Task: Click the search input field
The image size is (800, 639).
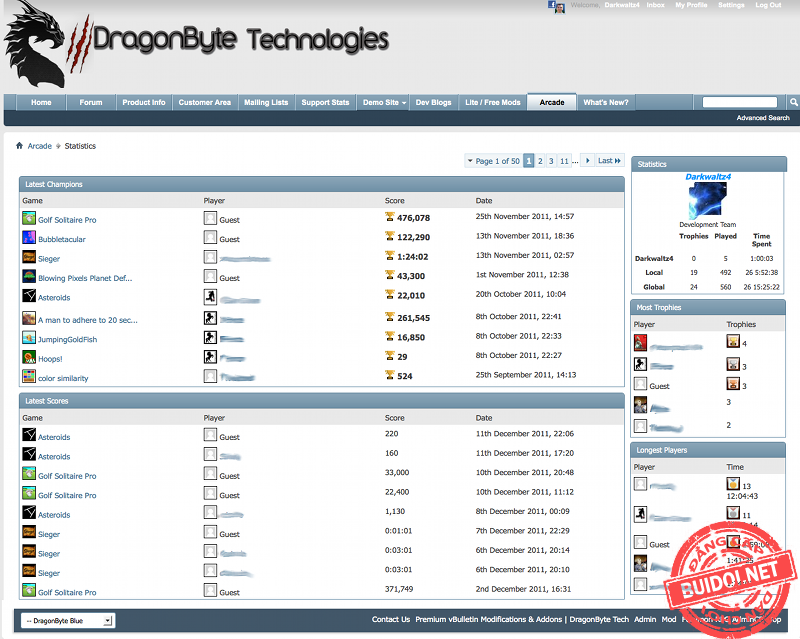Action: click(739, 102)
